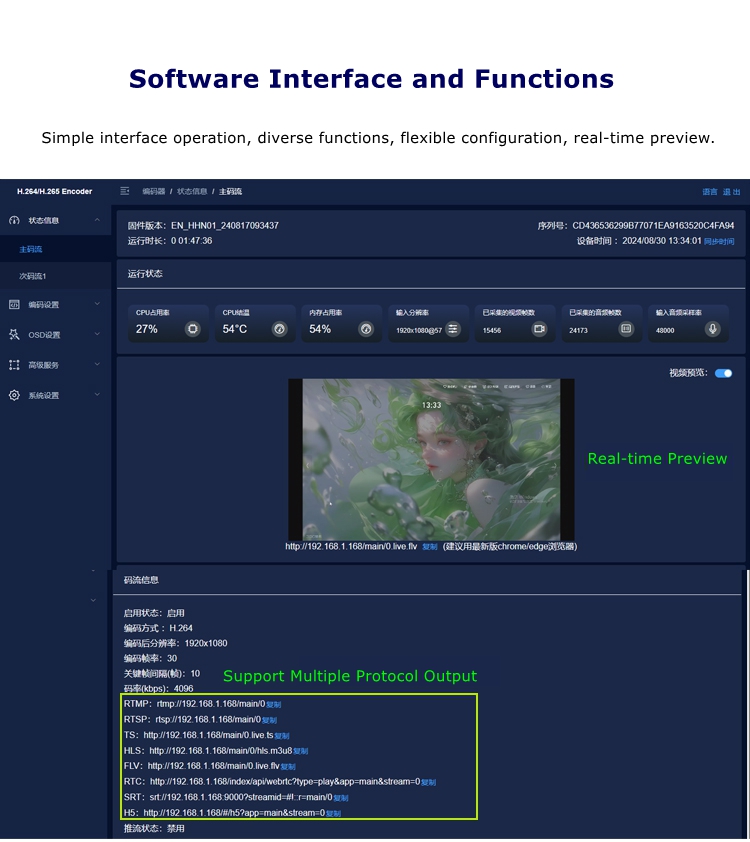Expand the 高级服务 menu chevron
750x842 pixels.
97,365
